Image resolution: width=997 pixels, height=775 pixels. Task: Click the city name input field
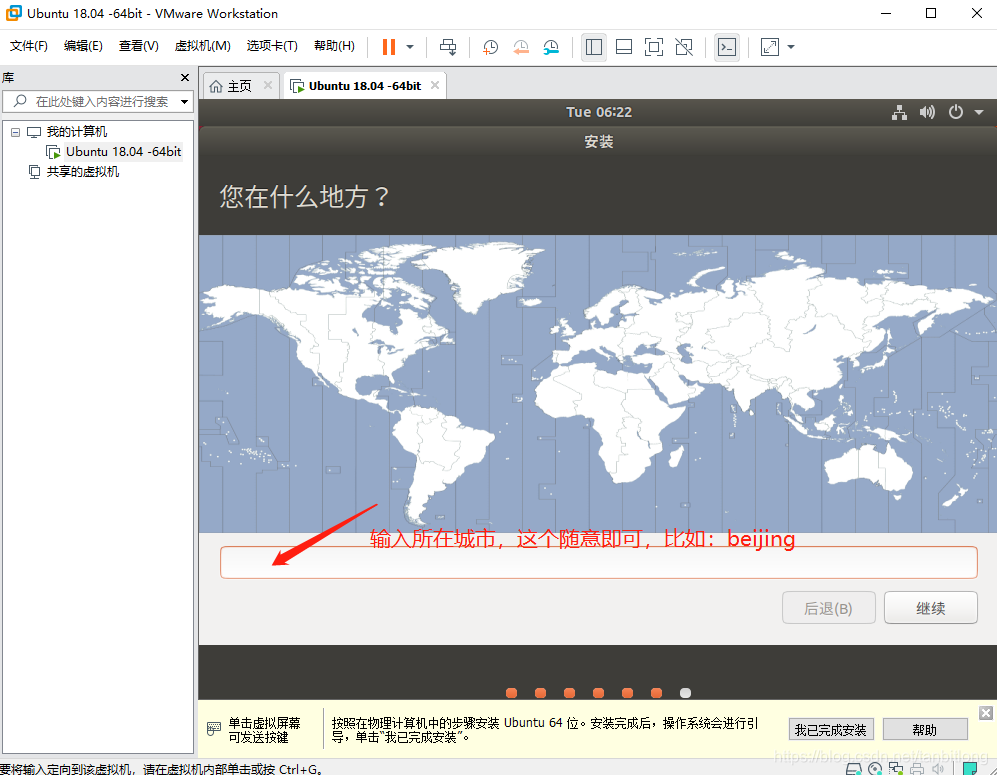point(598,562)
